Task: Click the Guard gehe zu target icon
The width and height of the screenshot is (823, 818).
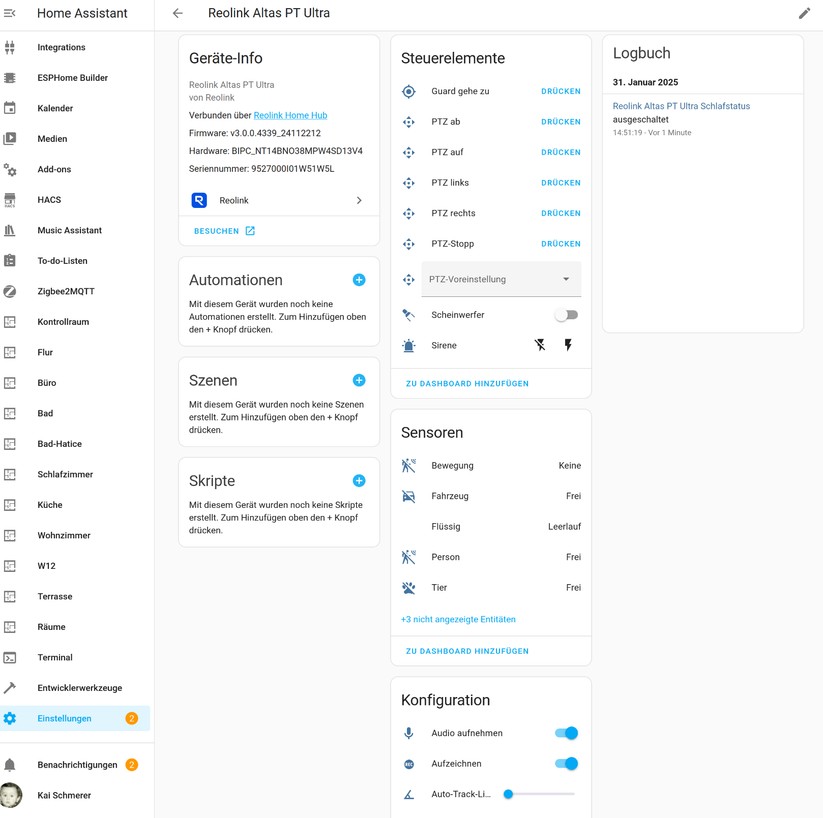Action: pos(408,91)
